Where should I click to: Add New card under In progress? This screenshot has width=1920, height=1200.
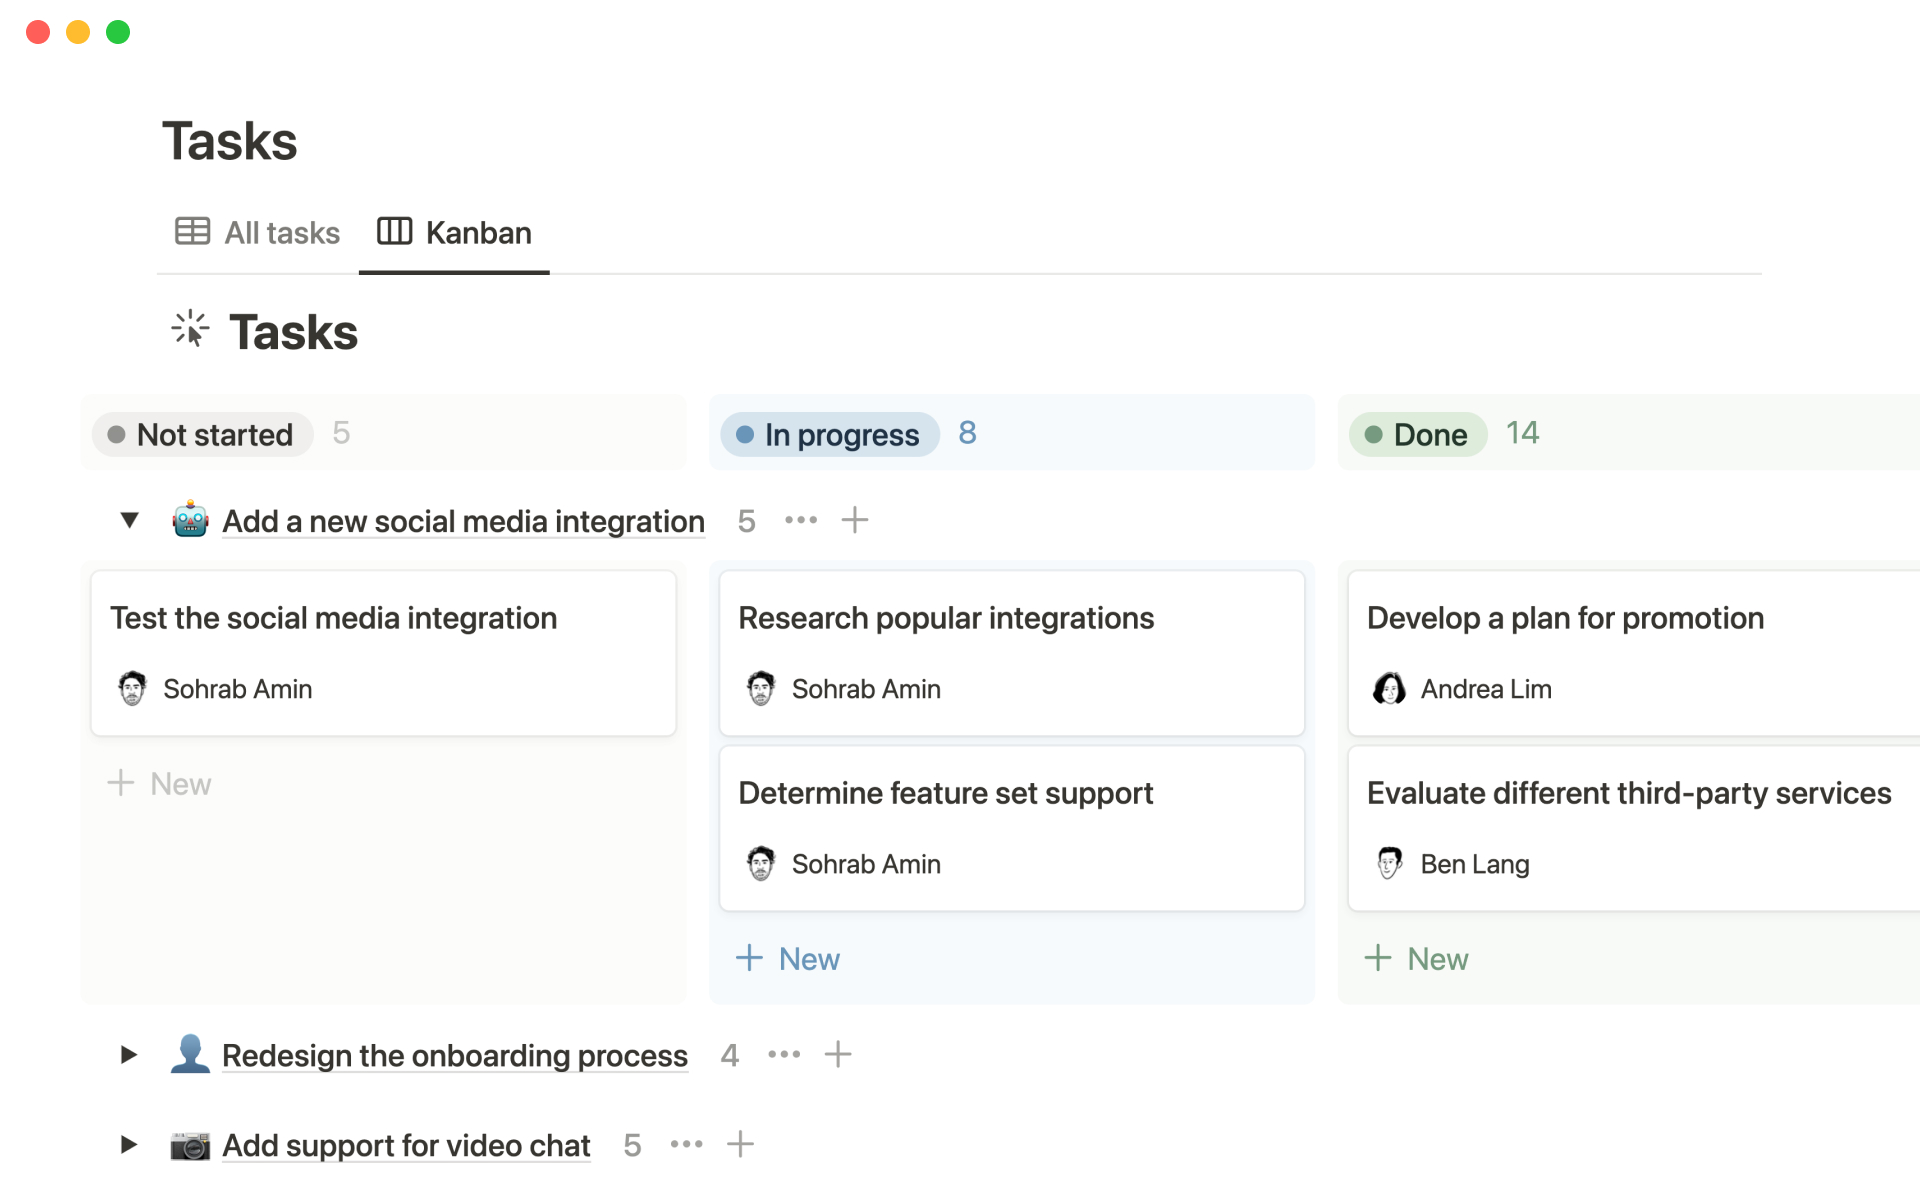click(x=788, y=959)
